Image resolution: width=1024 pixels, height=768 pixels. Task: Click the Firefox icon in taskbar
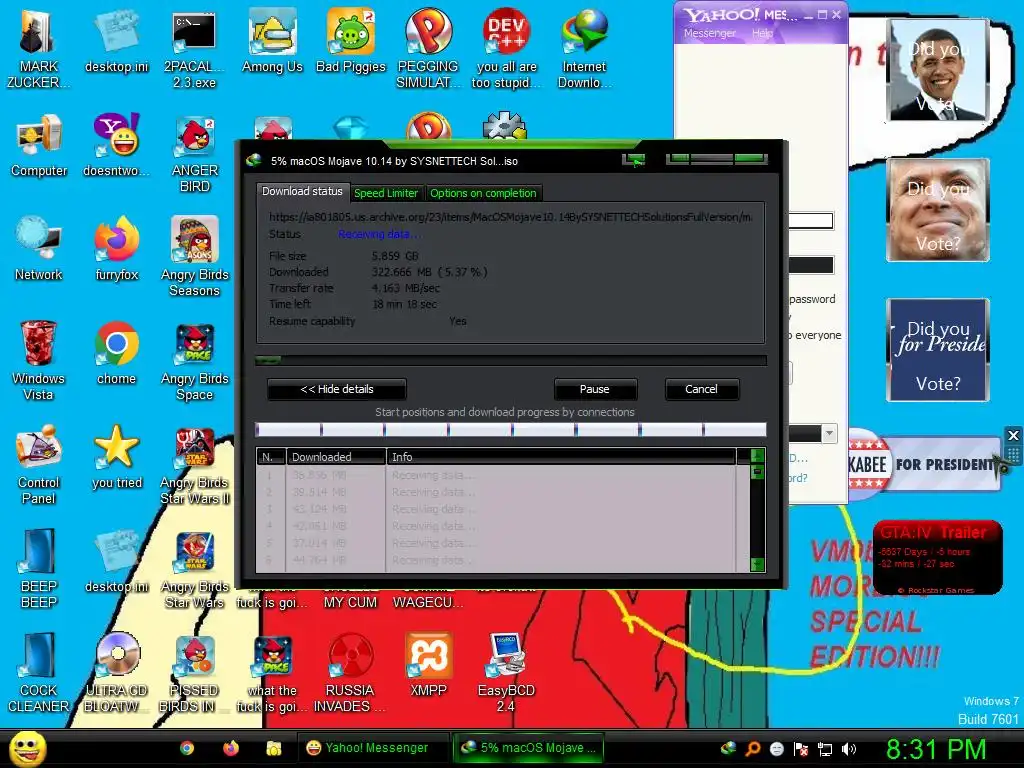pyautogui.click(x=231, y=748)
